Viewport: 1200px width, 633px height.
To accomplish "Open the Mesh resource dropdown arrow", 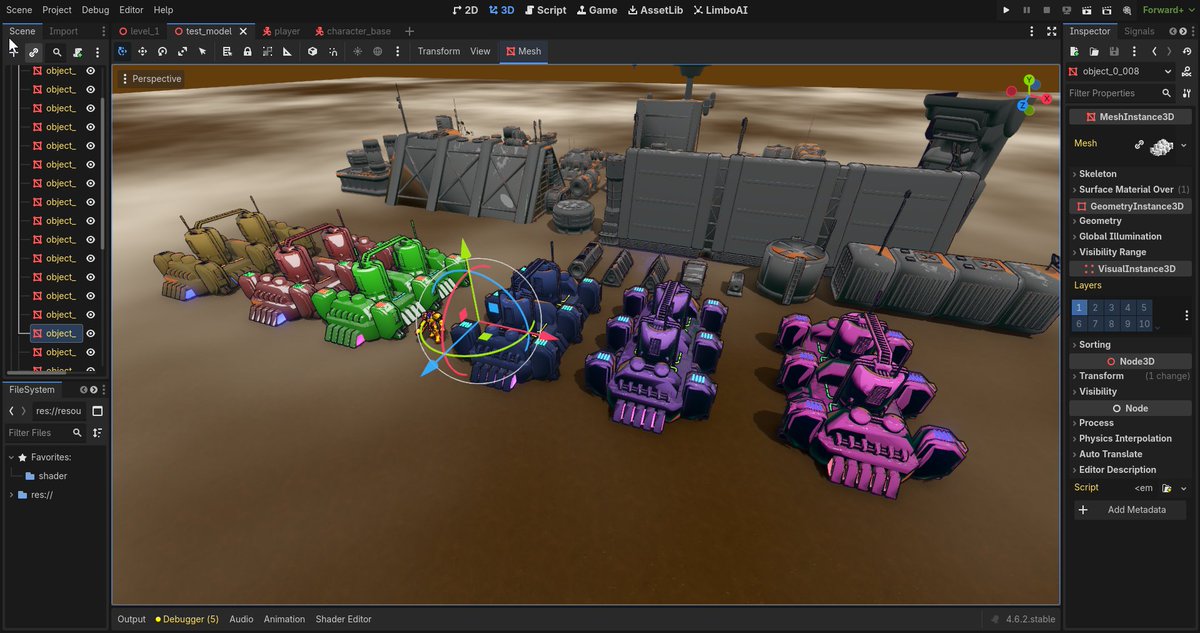I will (1184, 145).
